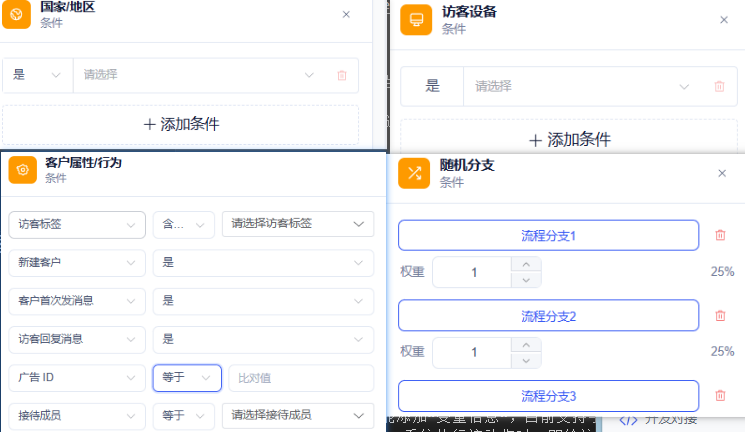Increase the 权重 weight of 流程分支1
Image resolution: width=745 pixels, height=432 pixels.
[x=526, y=265]
